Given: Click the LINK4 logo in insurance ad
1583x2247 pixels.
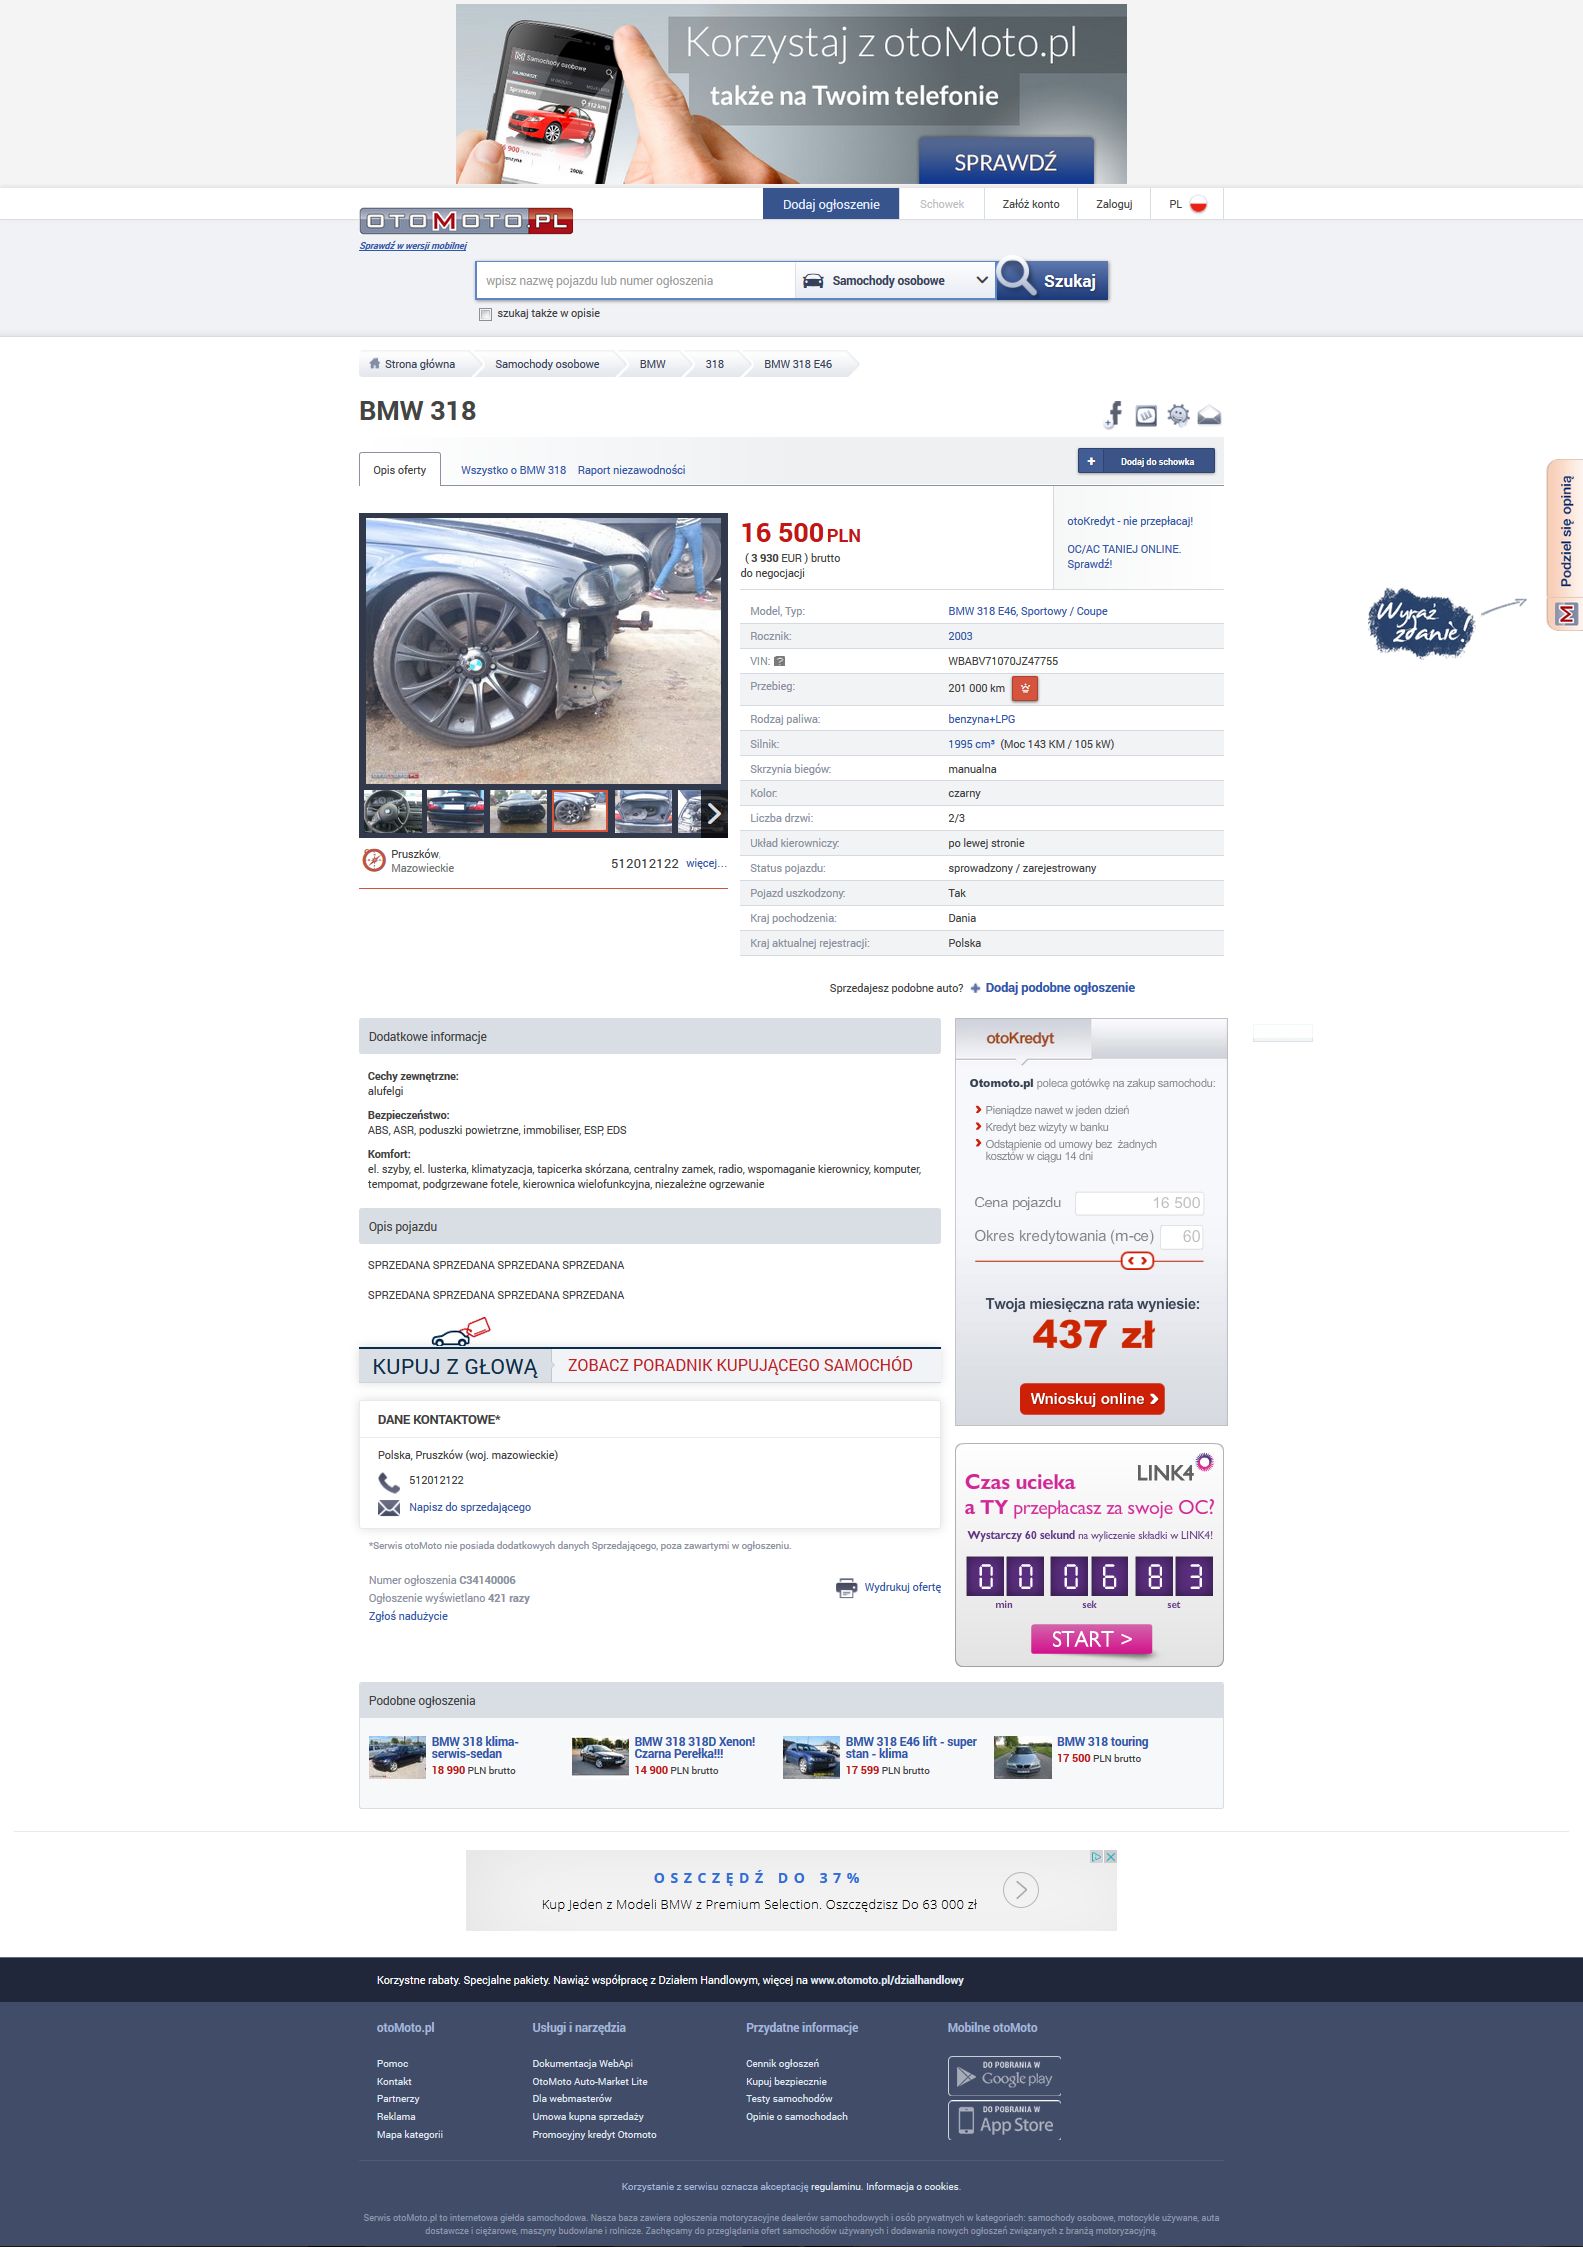Looking at the screenshot, I should click(1175, 1468).
